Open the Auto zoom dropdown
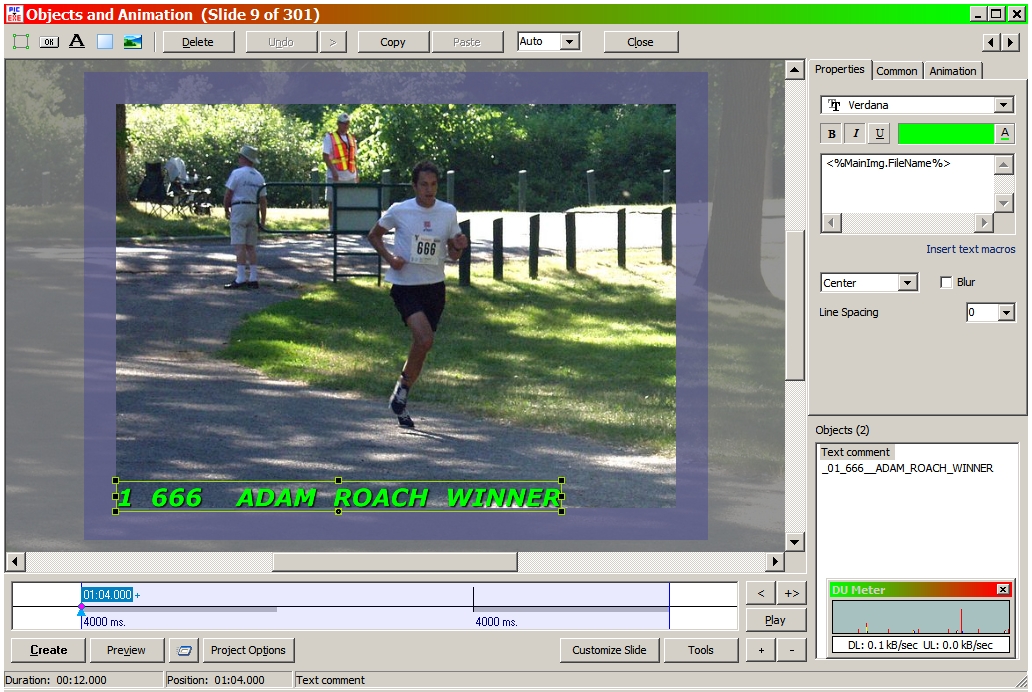The image size is (1032, 692). [570, 42]
